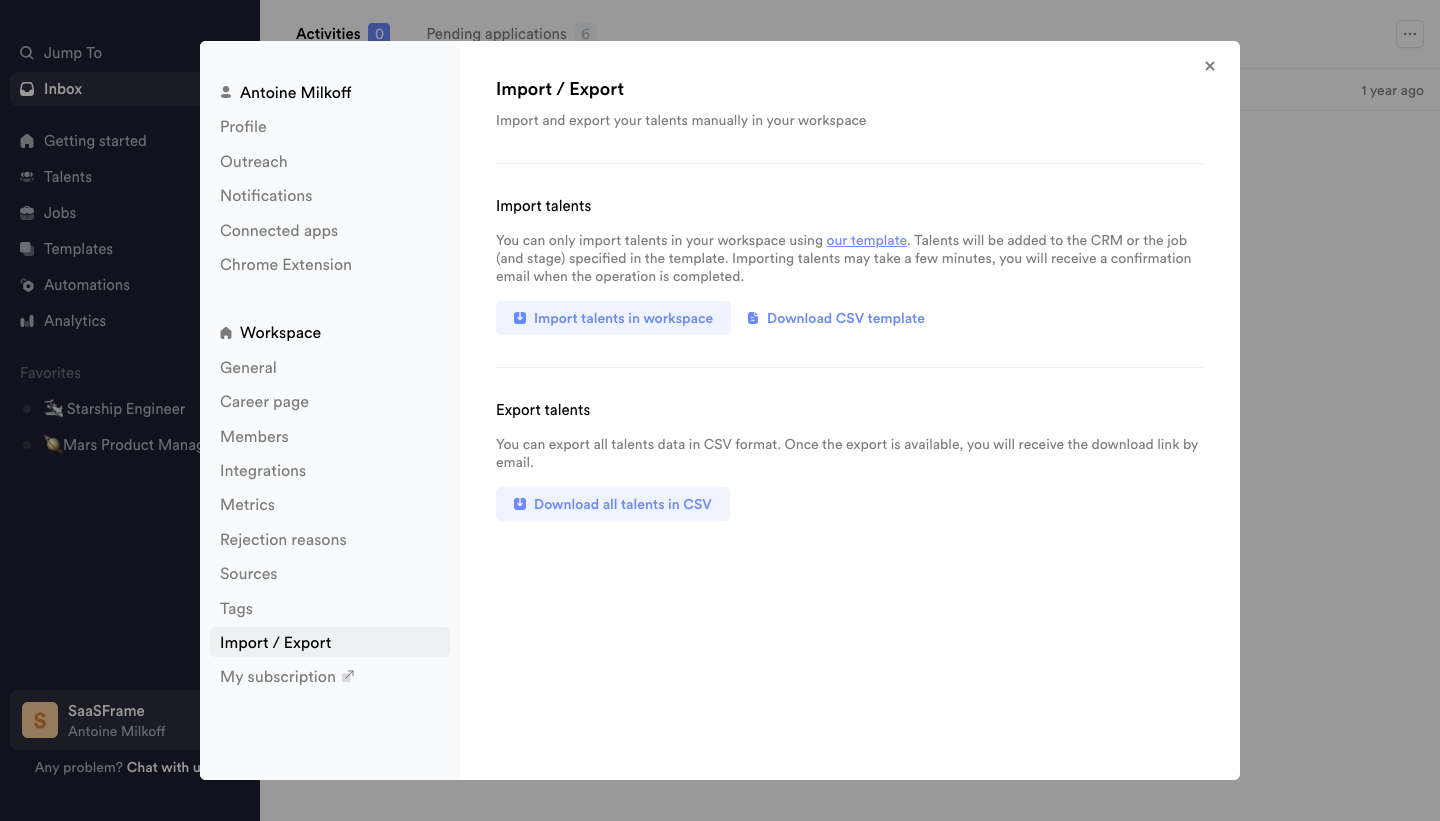Click the SaaSFrame workspace avatar
Screen dimensions: 1440x821
[x=40, y=720]
